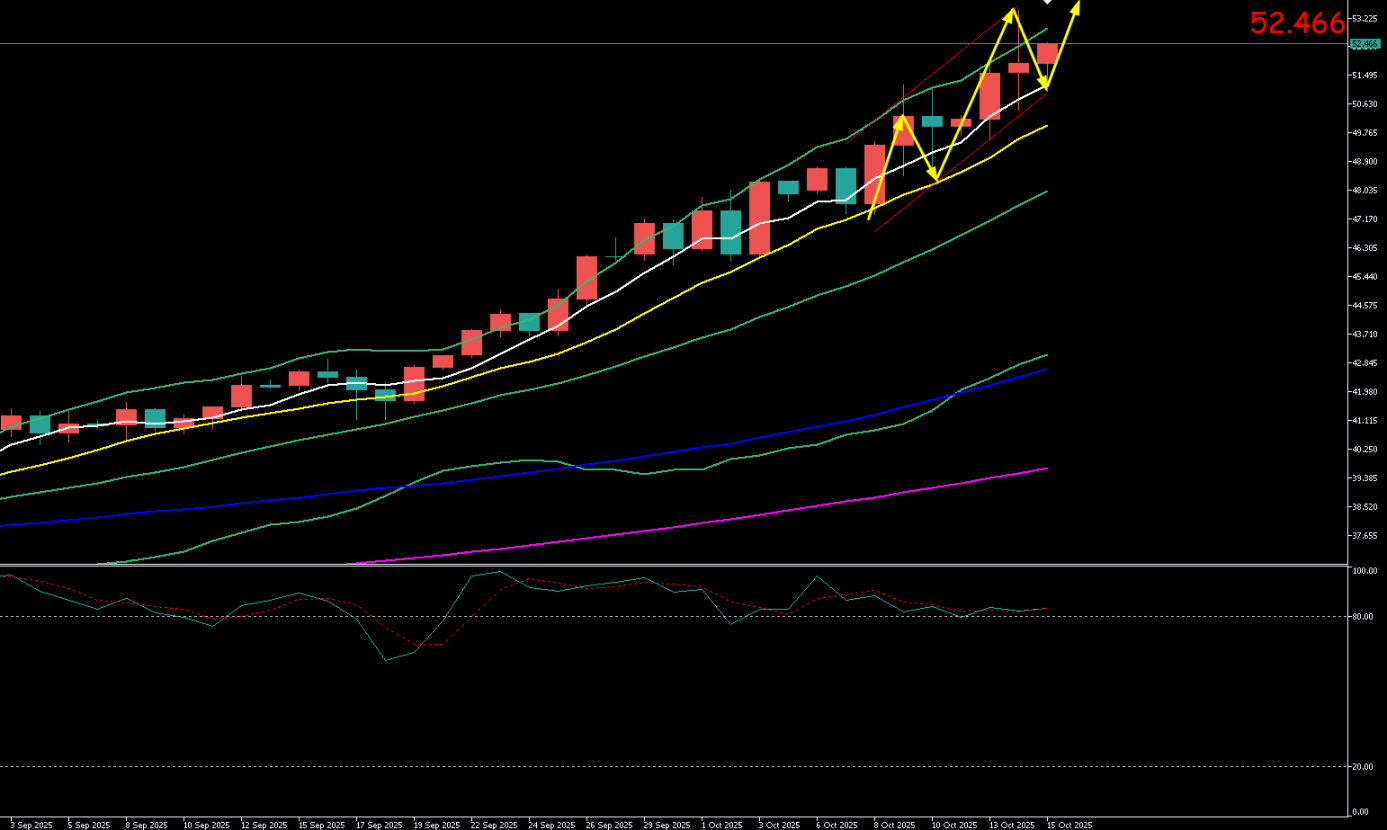Click the oscillator's lowest dip near 17 Sep
Screen dimensions: 1387x830
click(x=386, y=660)
